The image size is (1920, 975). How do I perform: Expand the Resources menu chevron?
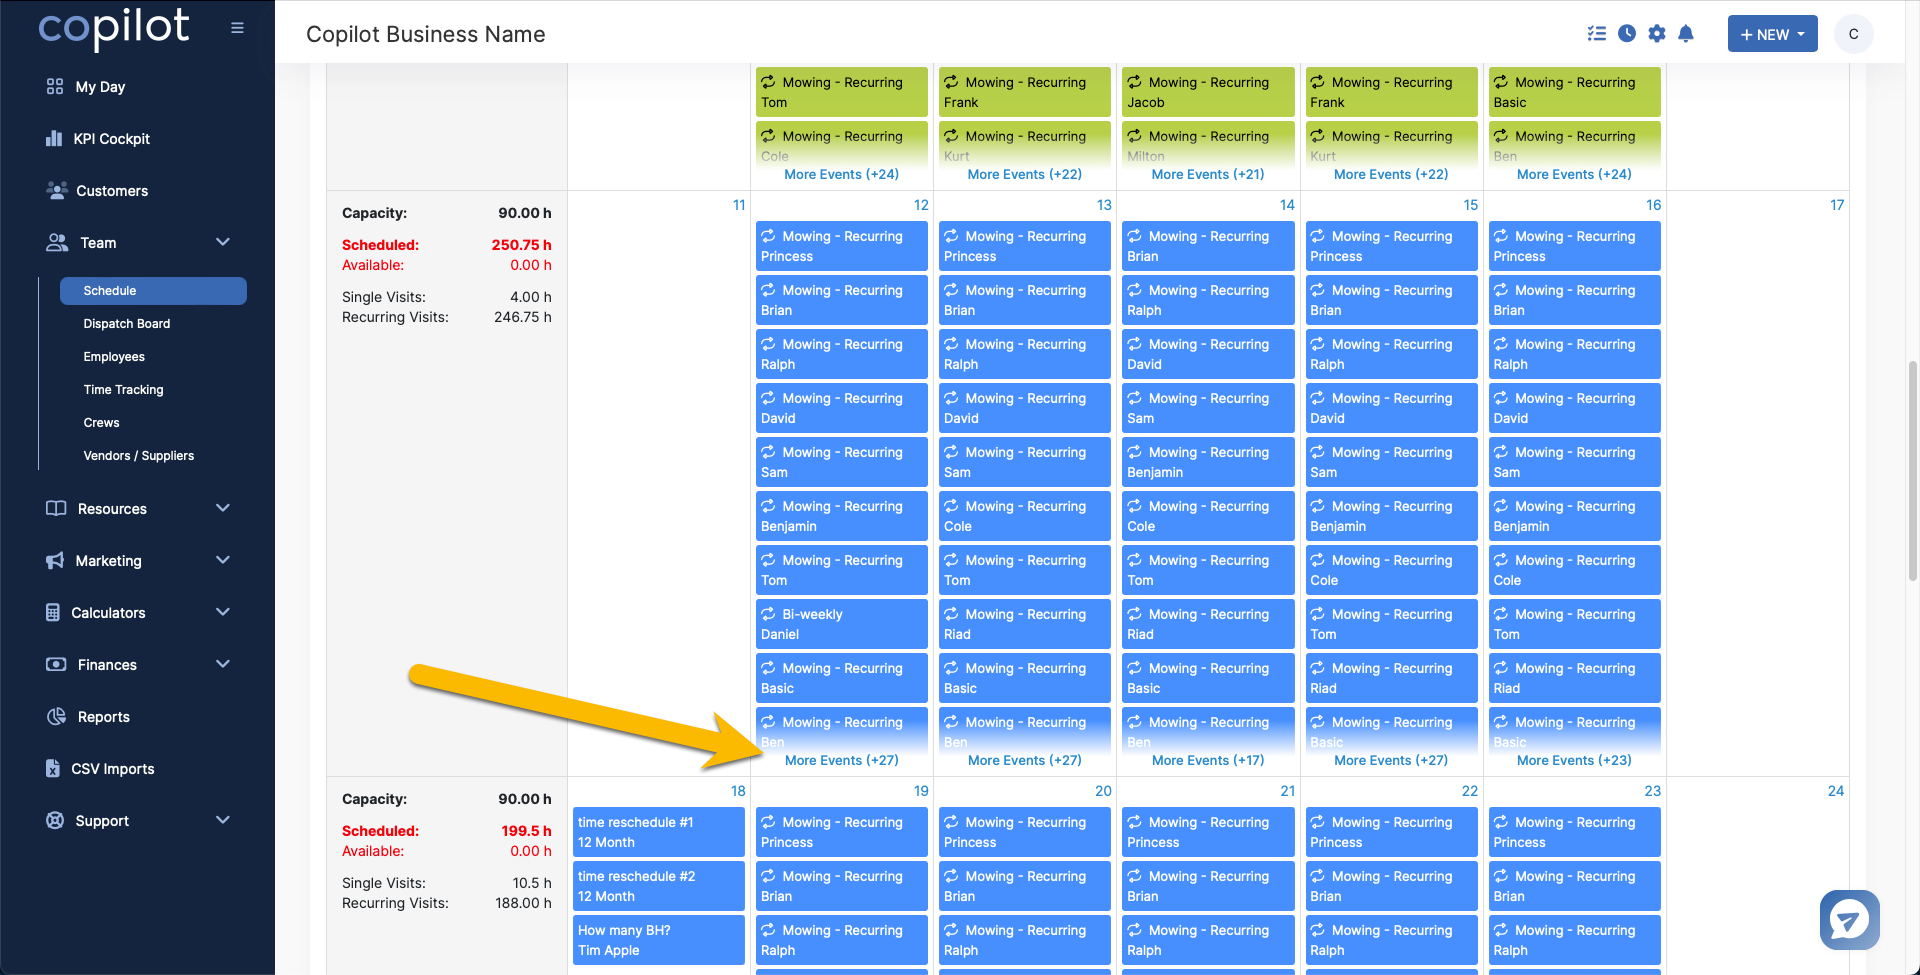point(223,509)
